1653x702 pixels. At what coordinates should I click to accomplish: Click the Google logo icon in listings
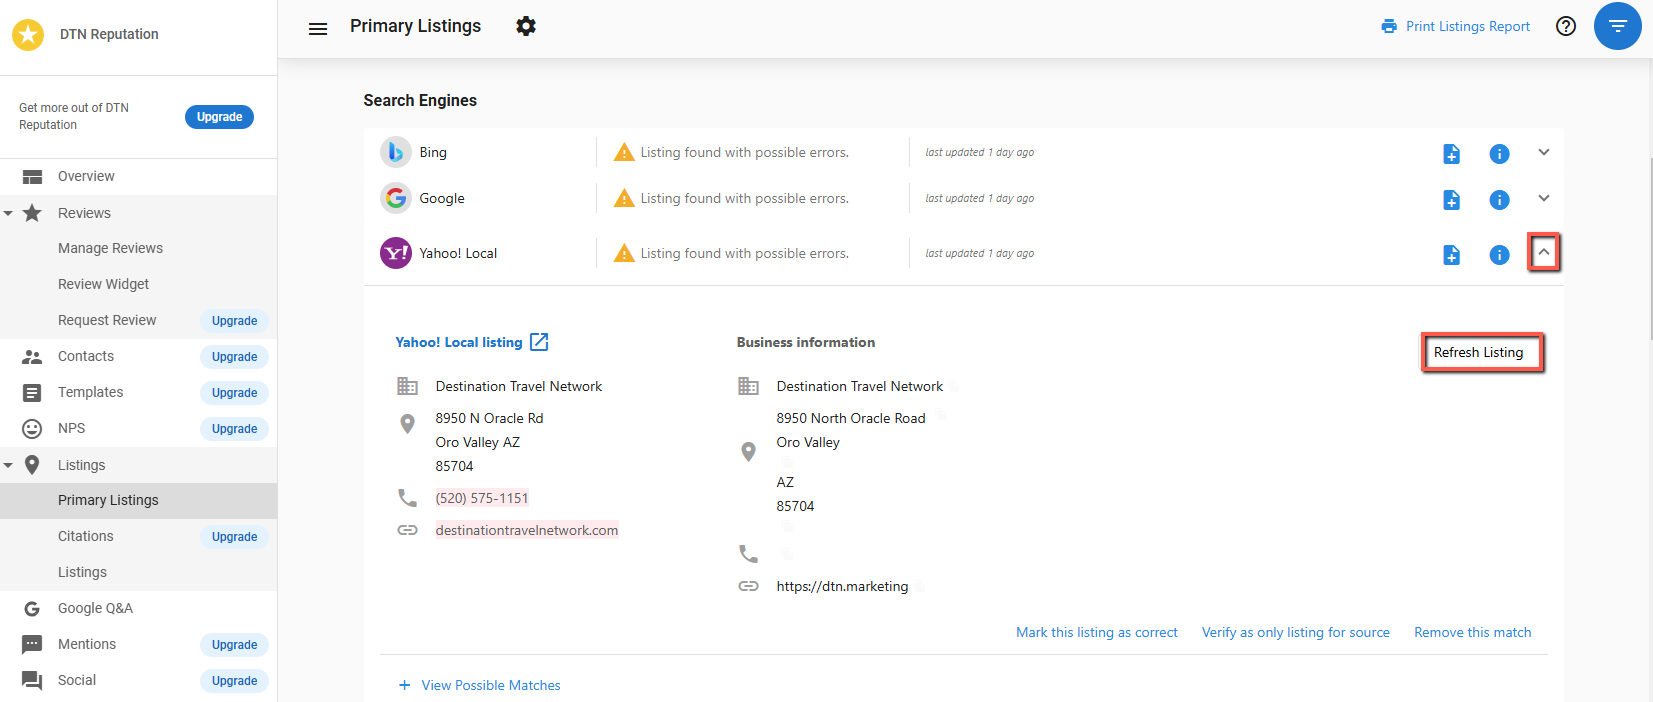tap(396, 198)
